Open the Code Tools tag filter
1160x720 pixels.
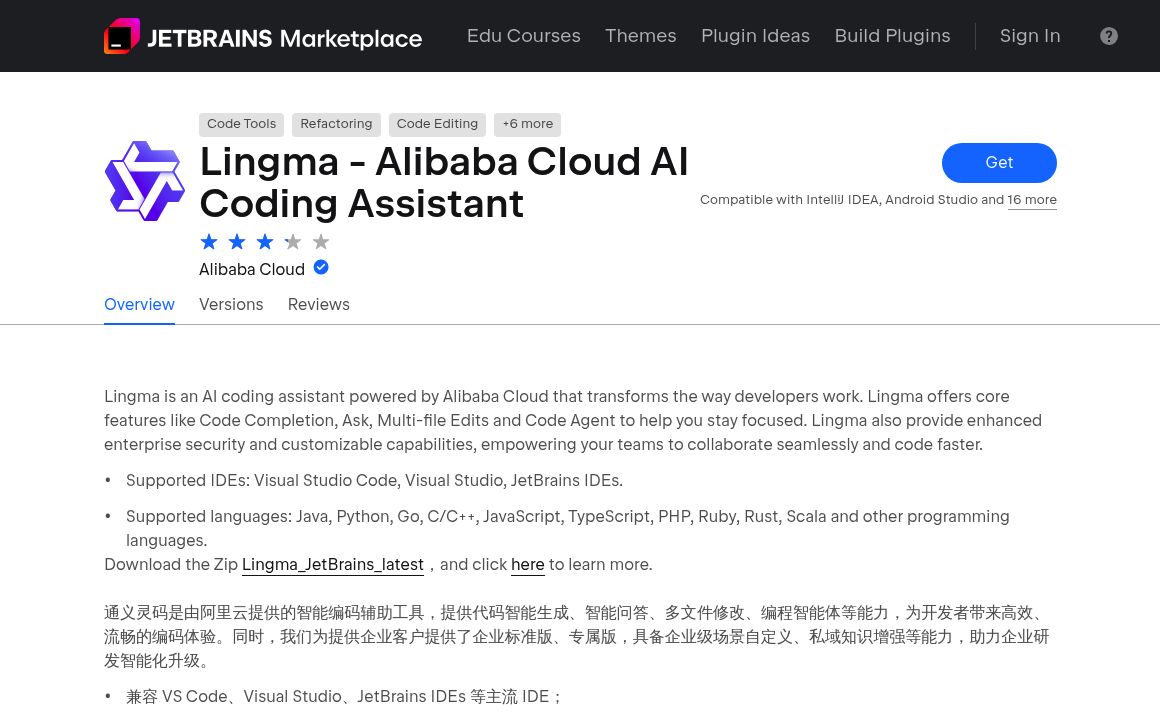pos(241,124)
